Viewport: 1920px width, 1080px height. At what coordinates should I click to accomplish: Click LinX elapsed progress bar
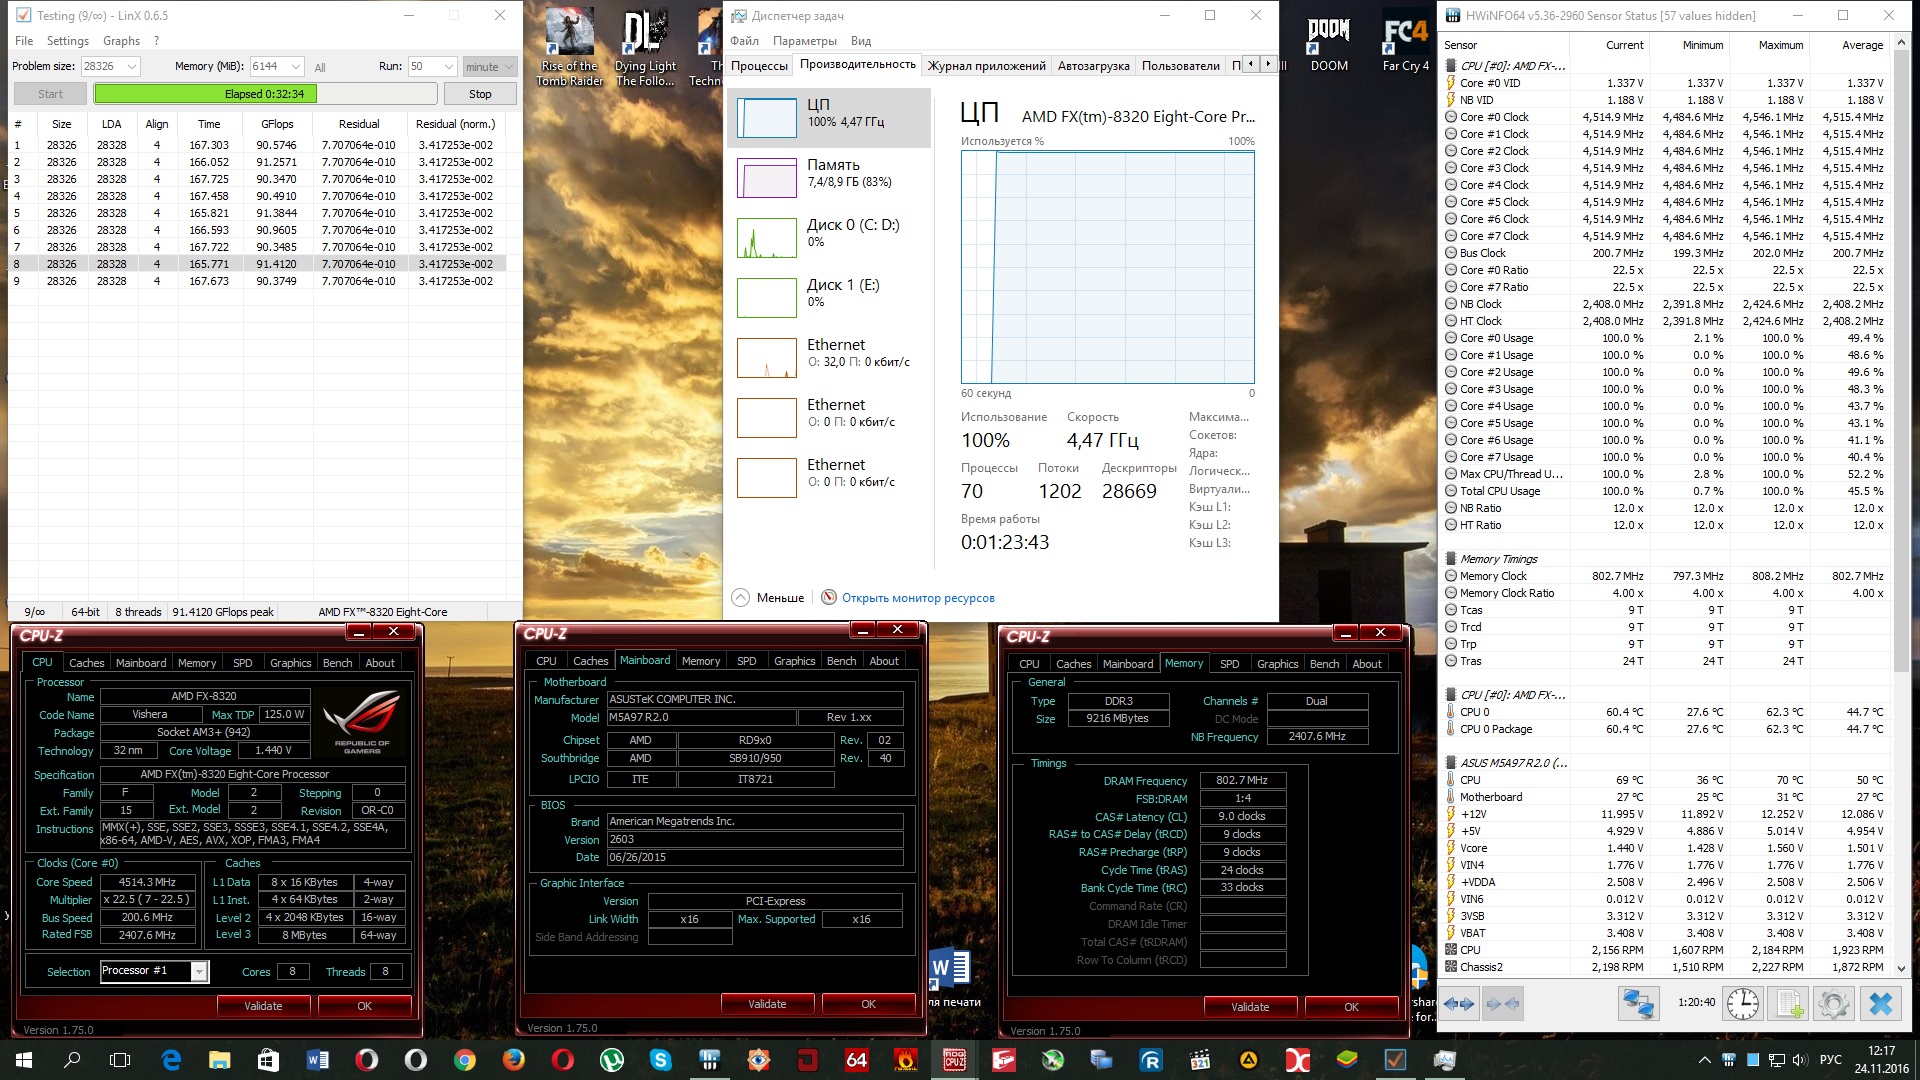[x=265, y=94]
